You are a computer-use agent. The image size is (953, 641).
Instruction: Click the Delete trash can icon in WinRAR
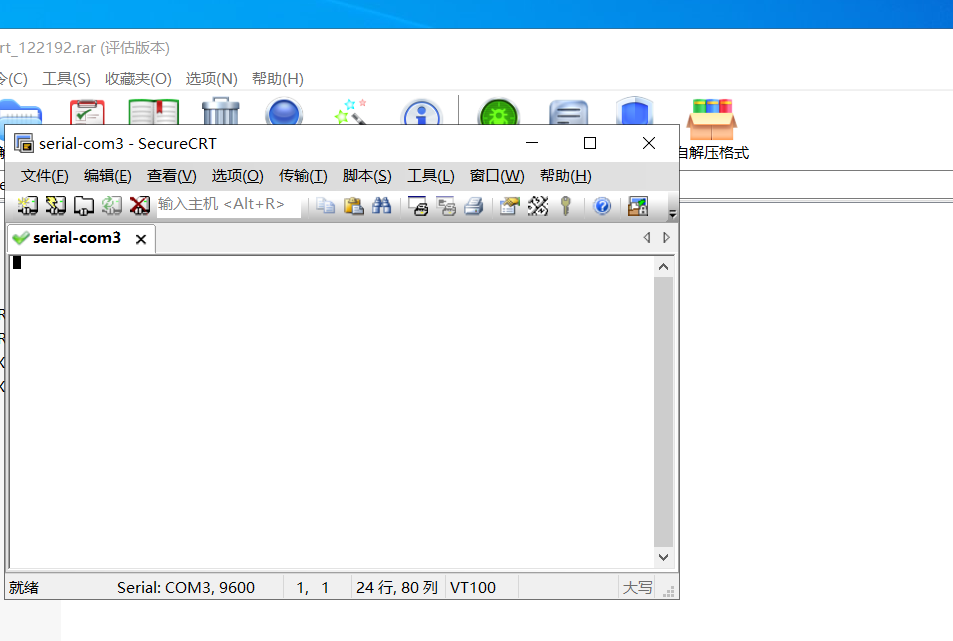coord(220,111)
